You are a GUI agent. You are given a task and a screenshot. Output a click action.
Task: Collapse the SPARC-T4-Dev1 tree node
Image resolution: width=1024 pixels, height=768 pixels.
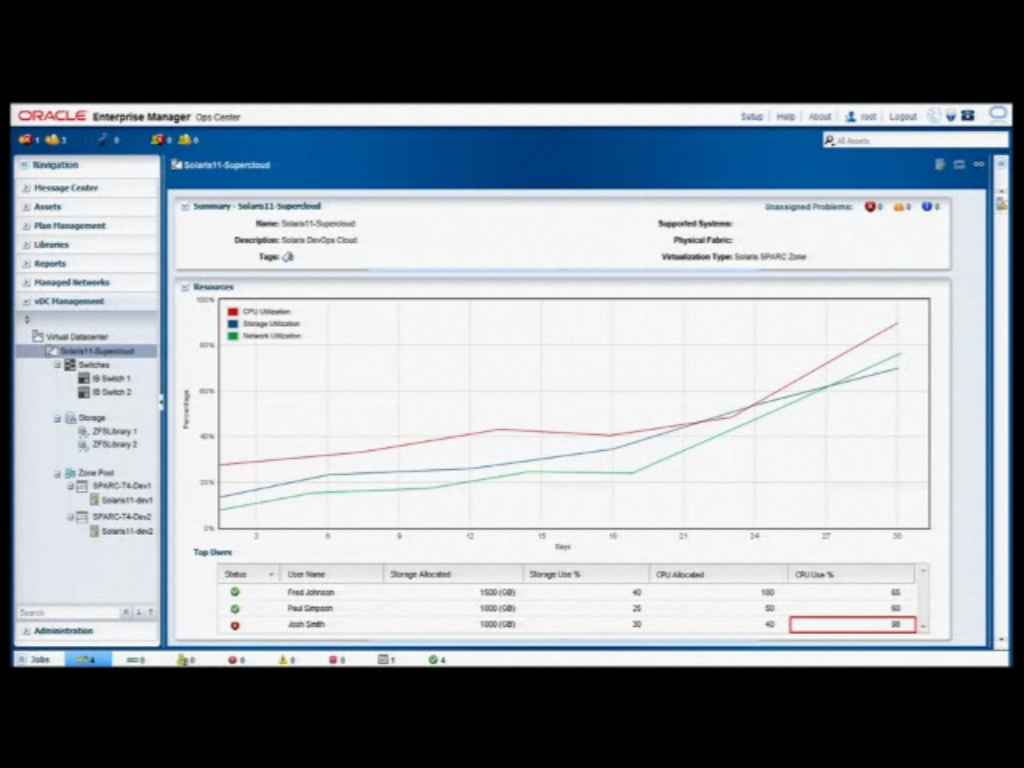(x=70, y=486)
